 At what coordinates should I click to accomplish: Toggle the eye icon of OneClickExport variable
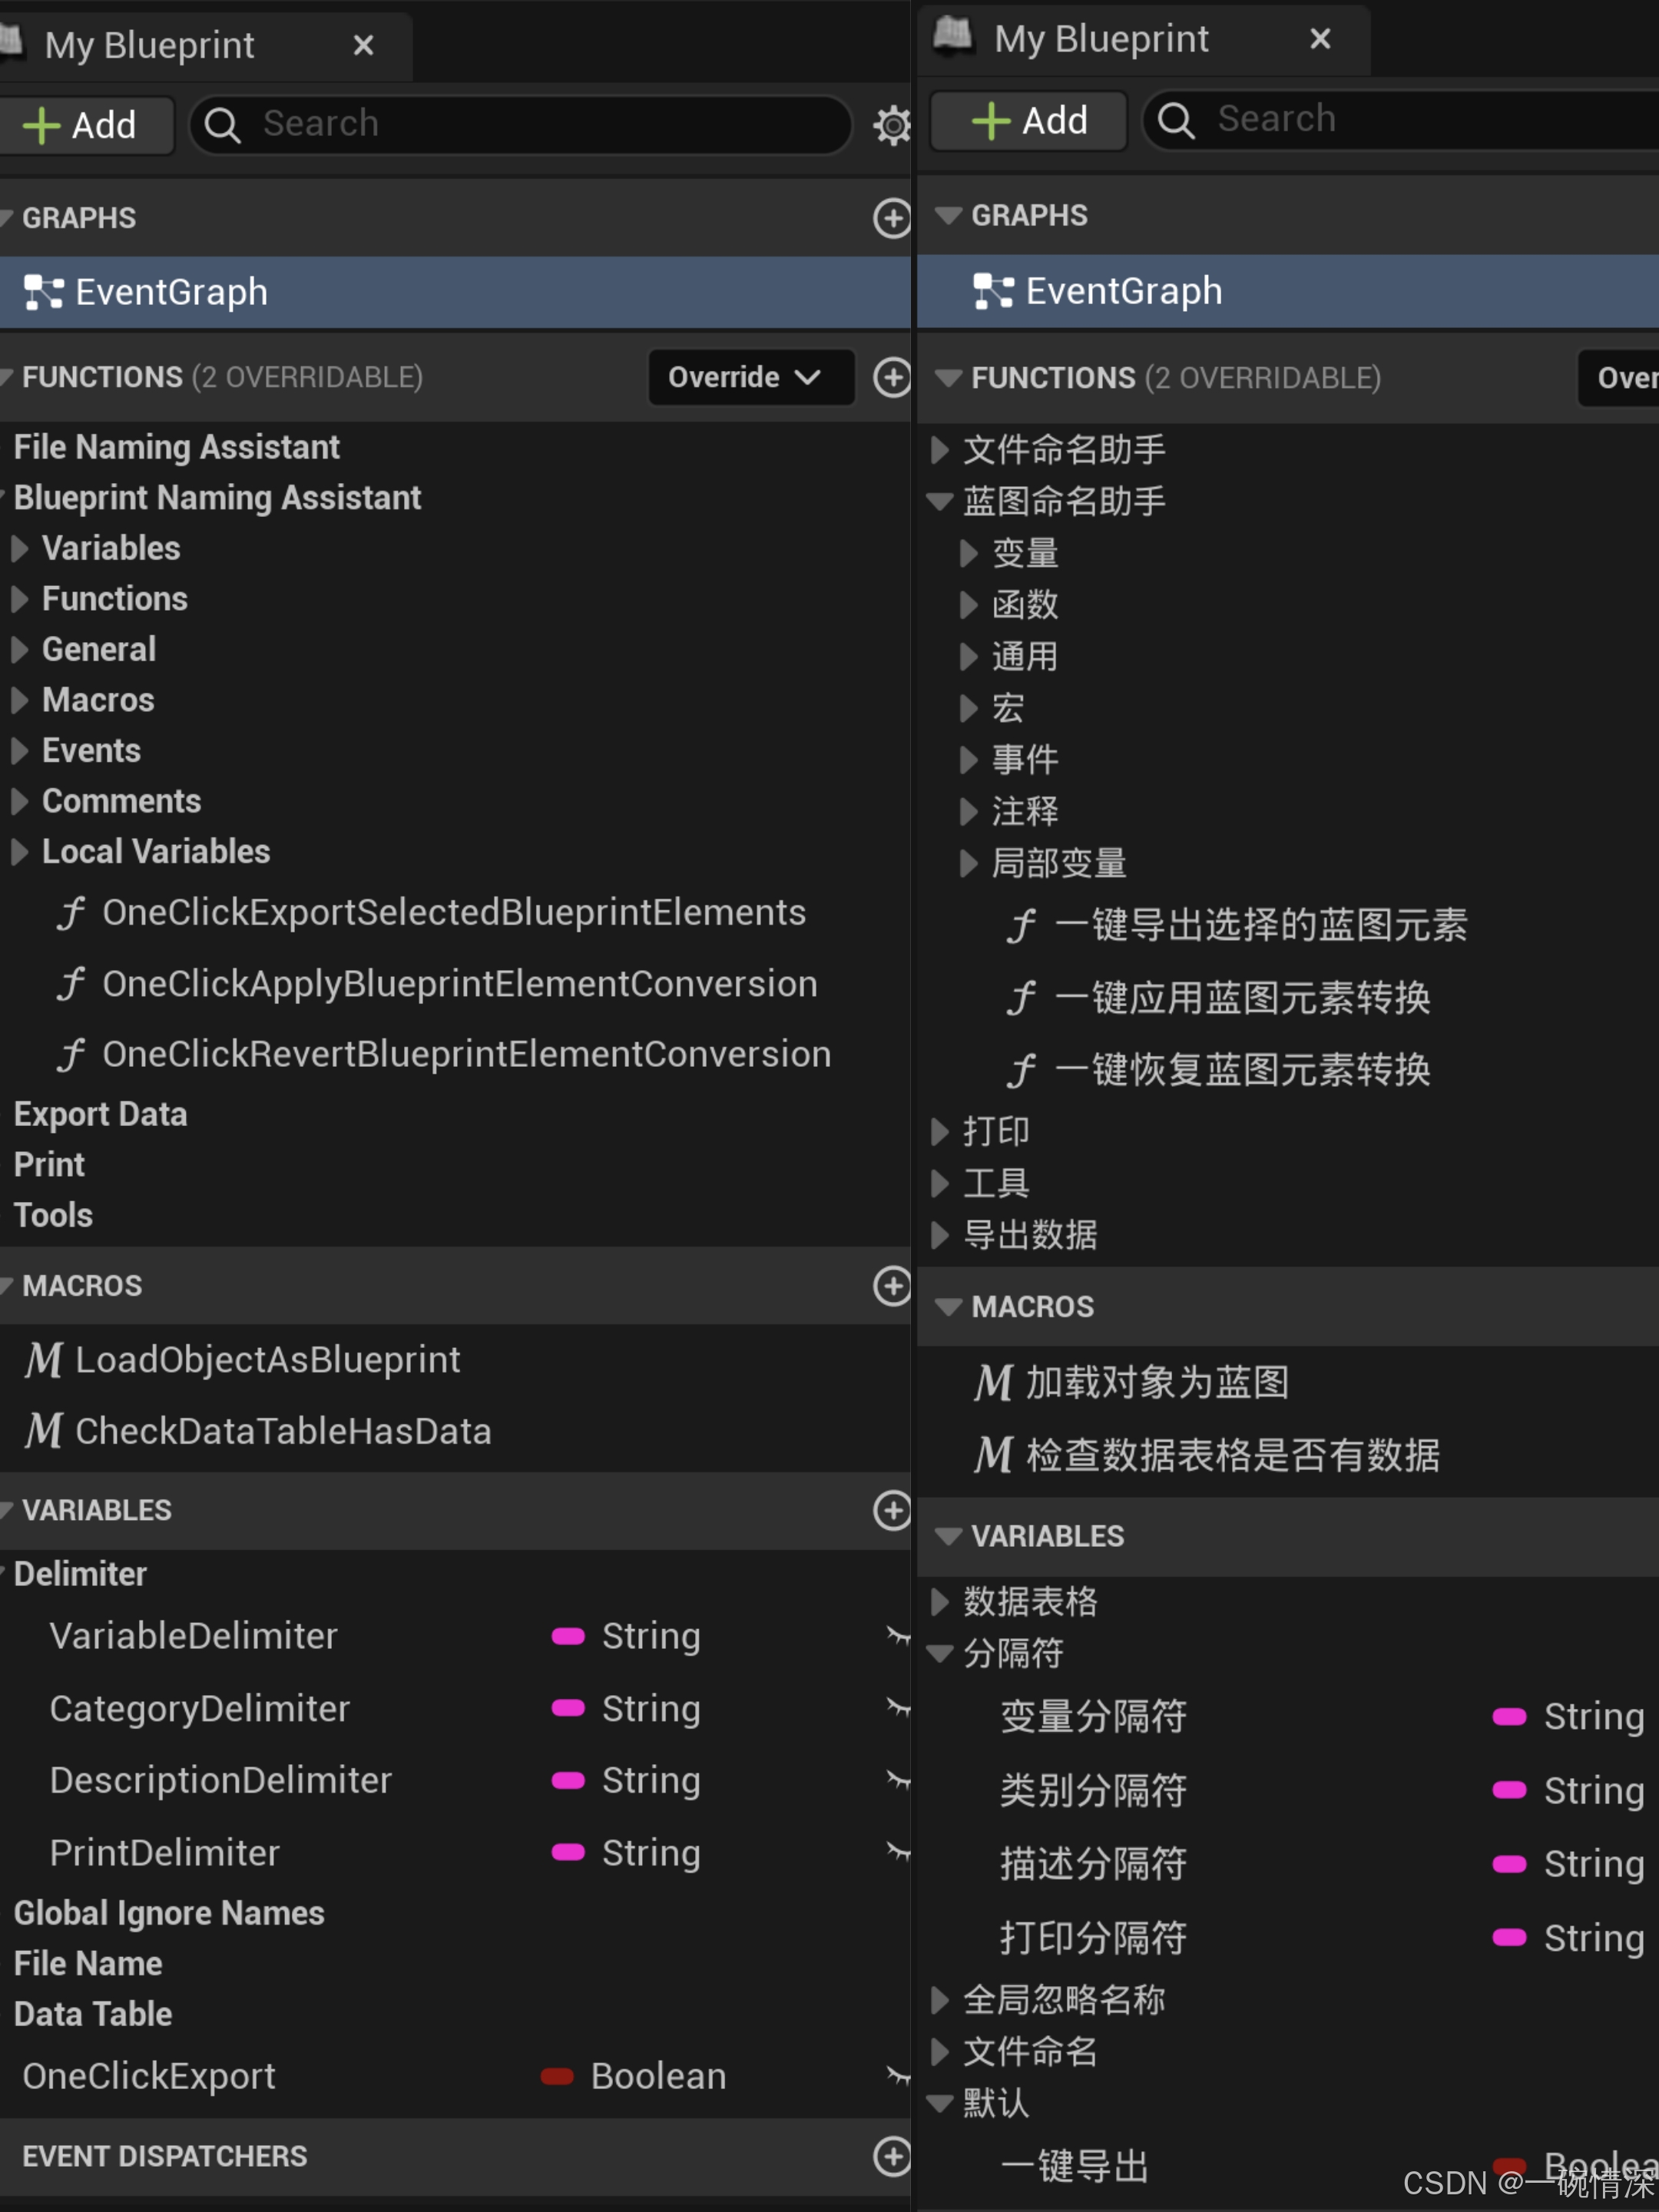(x=897, y=2076)
